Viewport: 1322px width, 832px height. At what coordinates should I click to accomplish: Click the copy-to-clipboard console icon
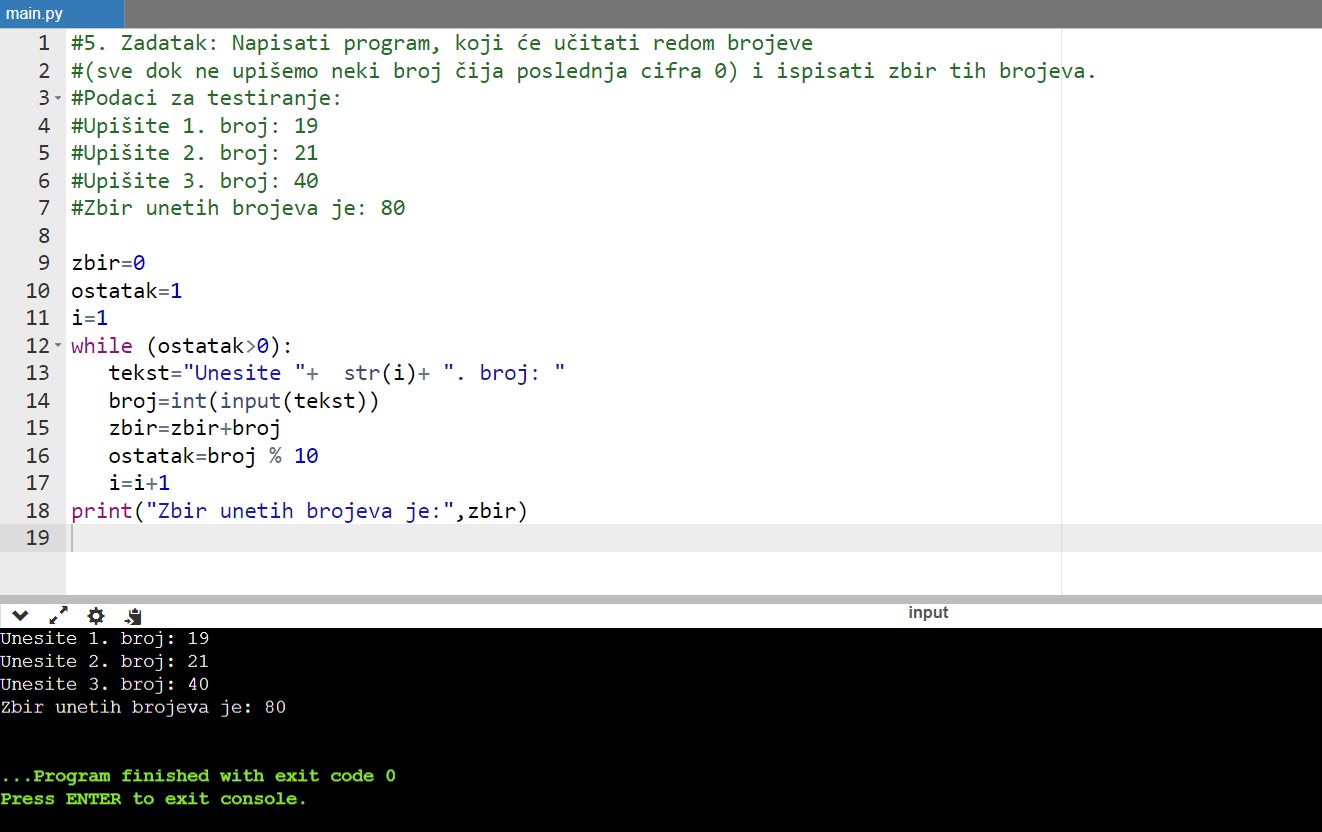(x=134, y=616)
